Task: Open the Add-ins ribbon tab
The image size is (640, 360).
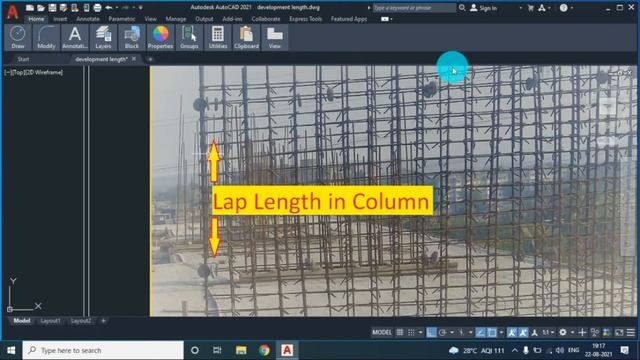Action: click(x=232, y=19)
